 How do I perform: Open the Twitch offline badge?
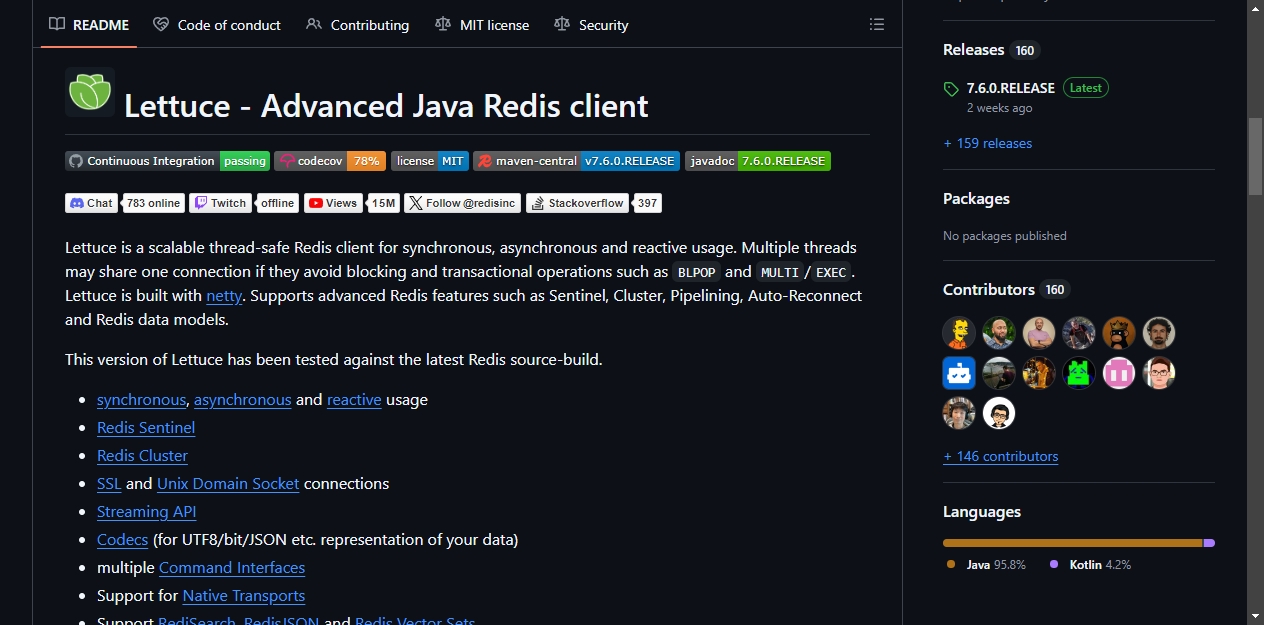[244, 203]
